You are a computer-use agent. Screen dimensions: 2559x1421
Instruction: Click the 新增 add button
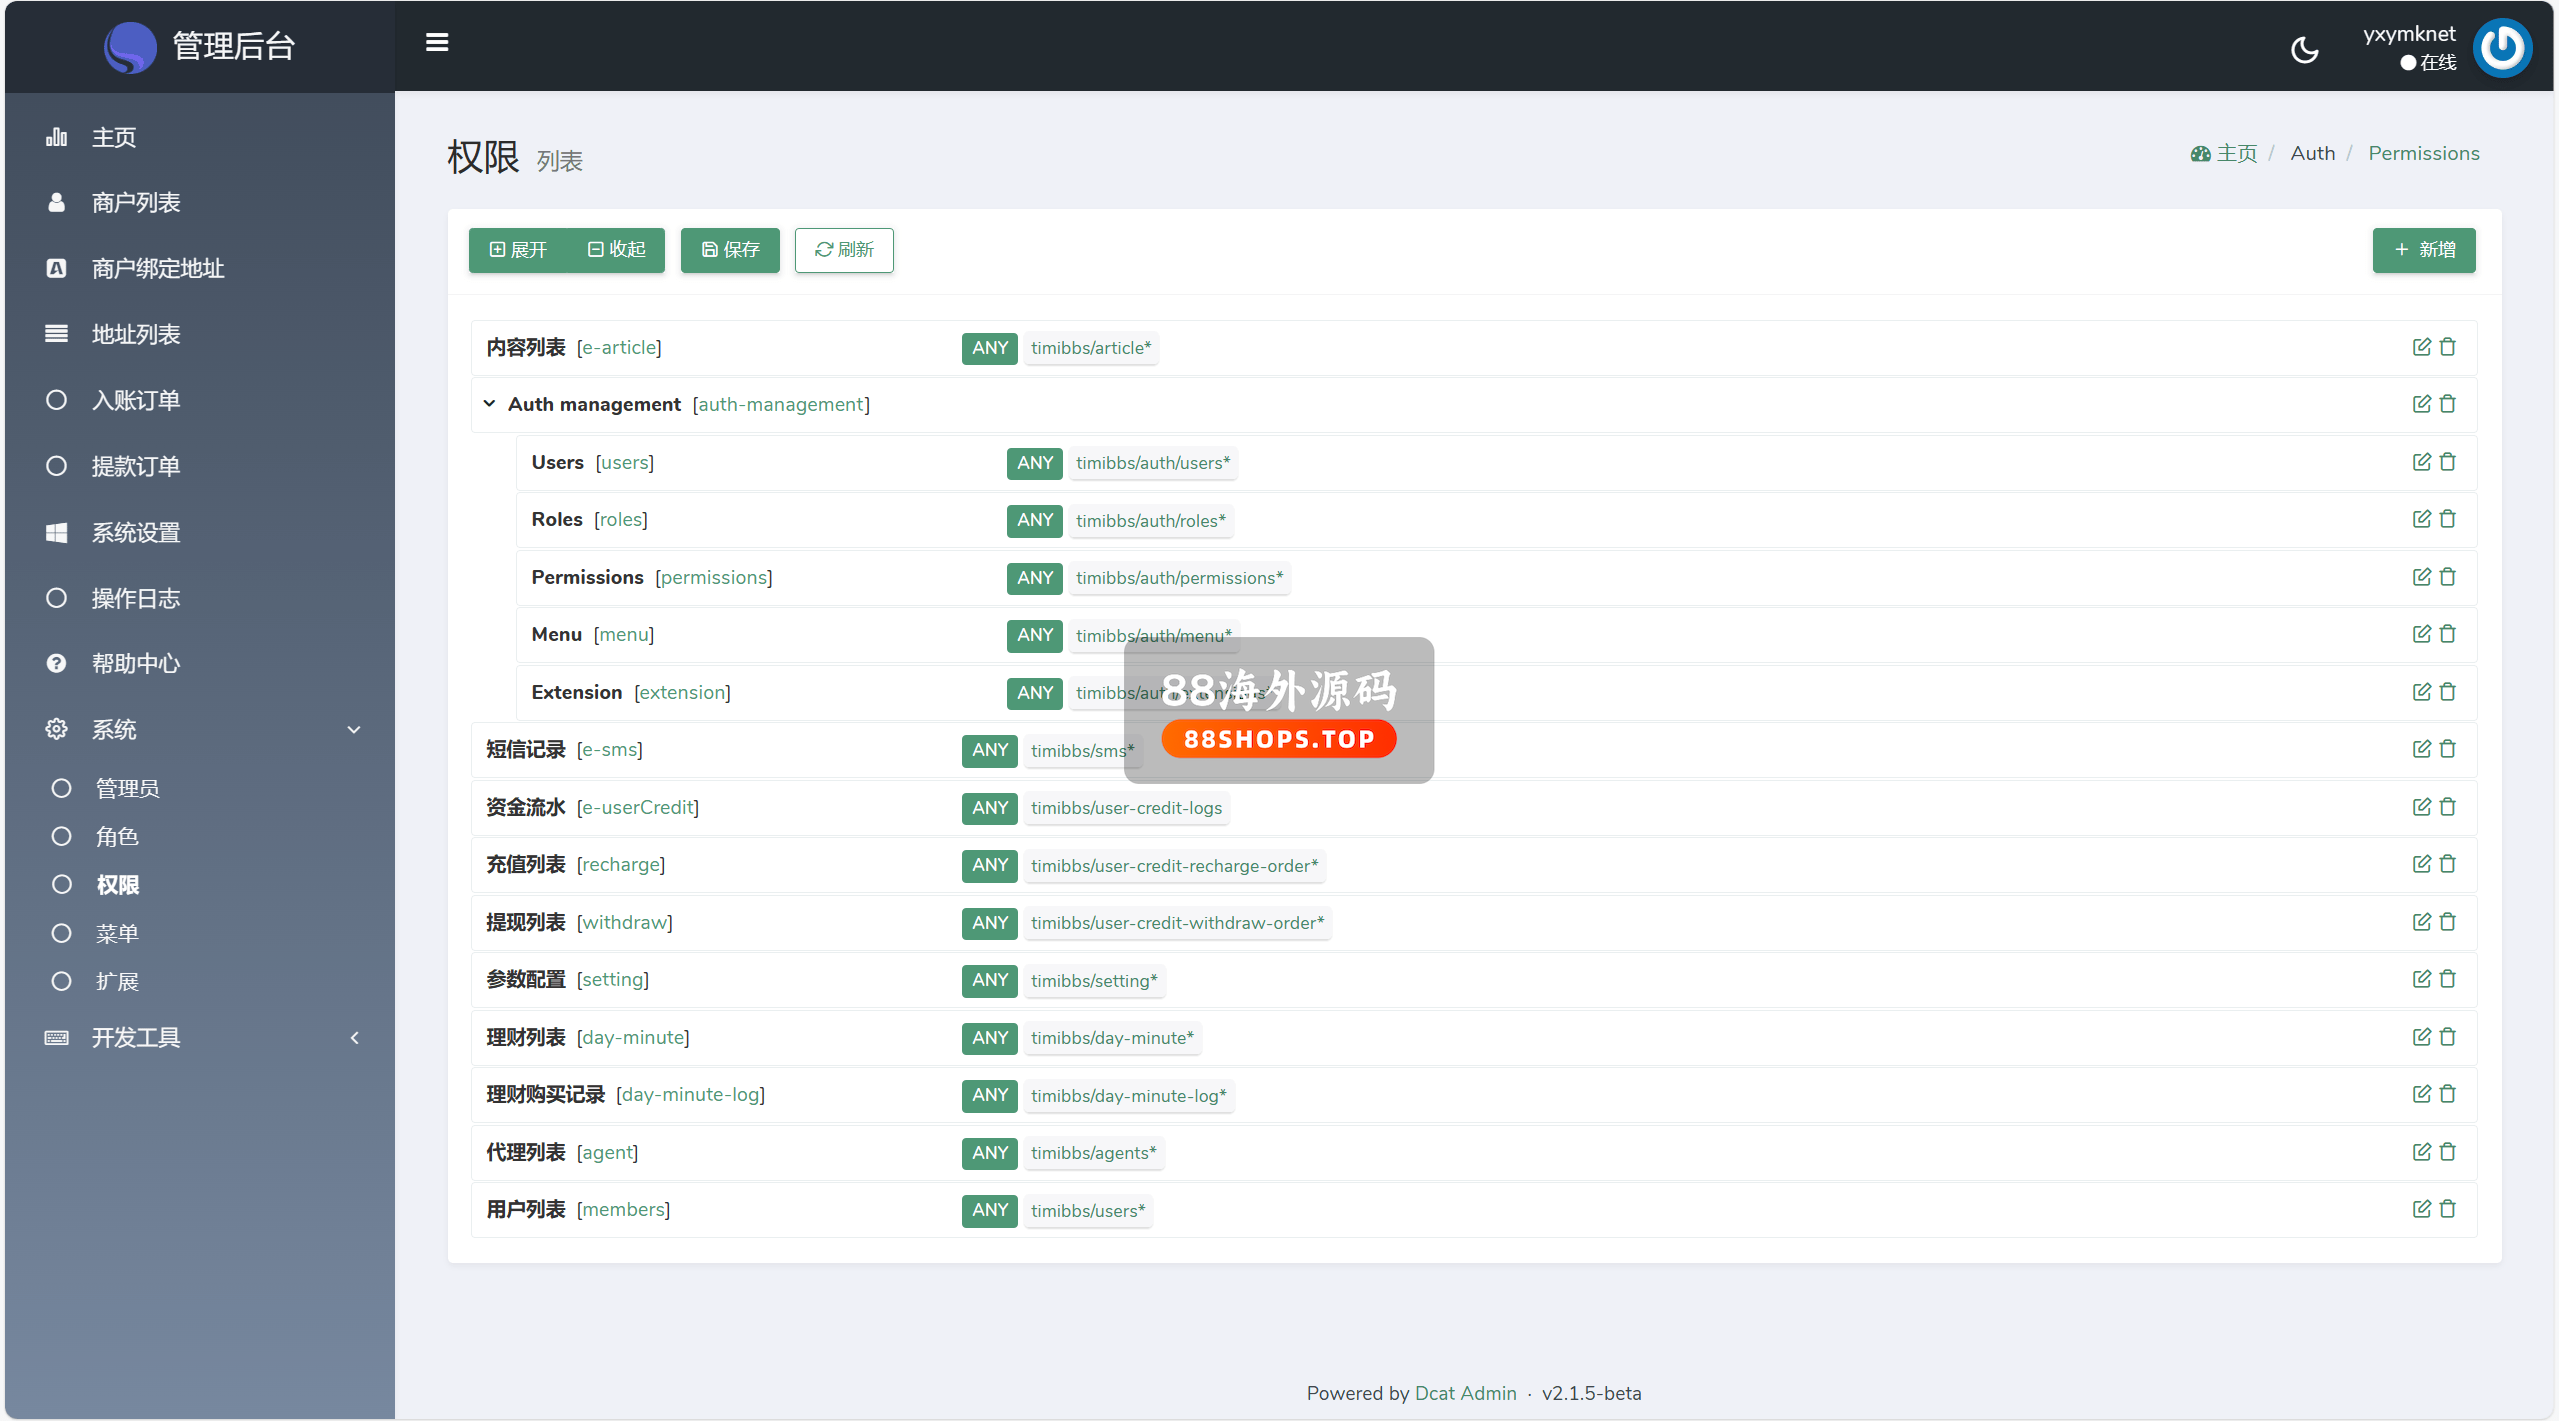[x=2423, y=250]
